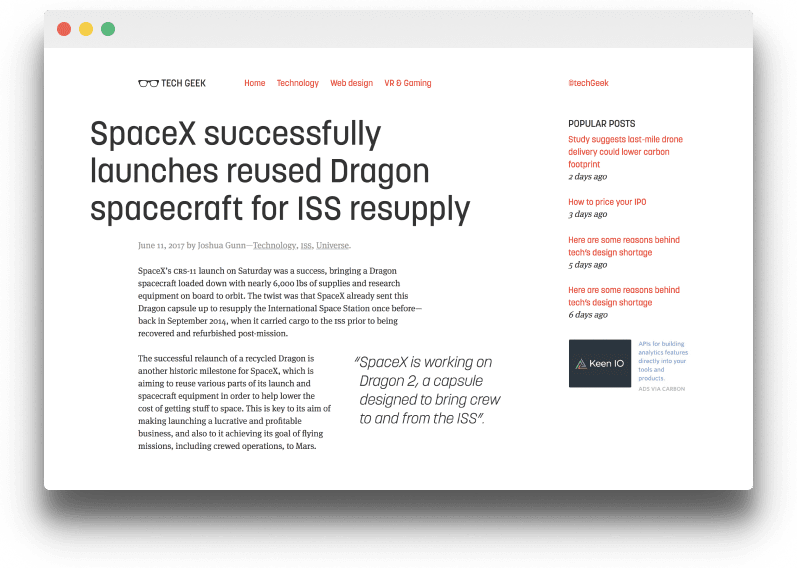This screenshot has height=568, width=797.
Task: Visit the @techGeek profile link
Action: (588, 83)
